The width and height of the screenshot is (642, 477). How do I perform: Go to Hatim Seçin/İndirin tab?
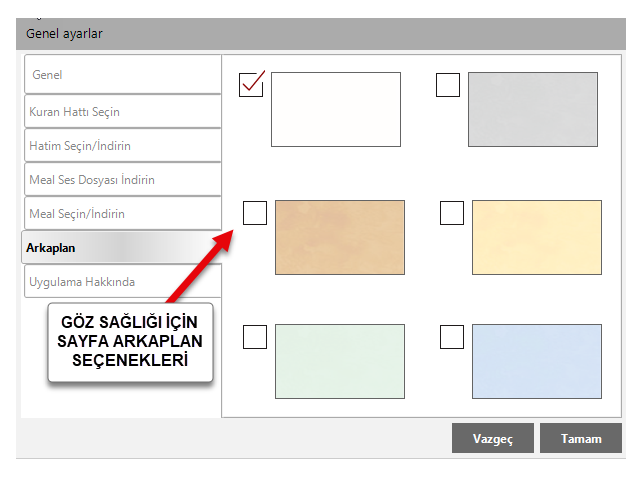pos(123,145)
